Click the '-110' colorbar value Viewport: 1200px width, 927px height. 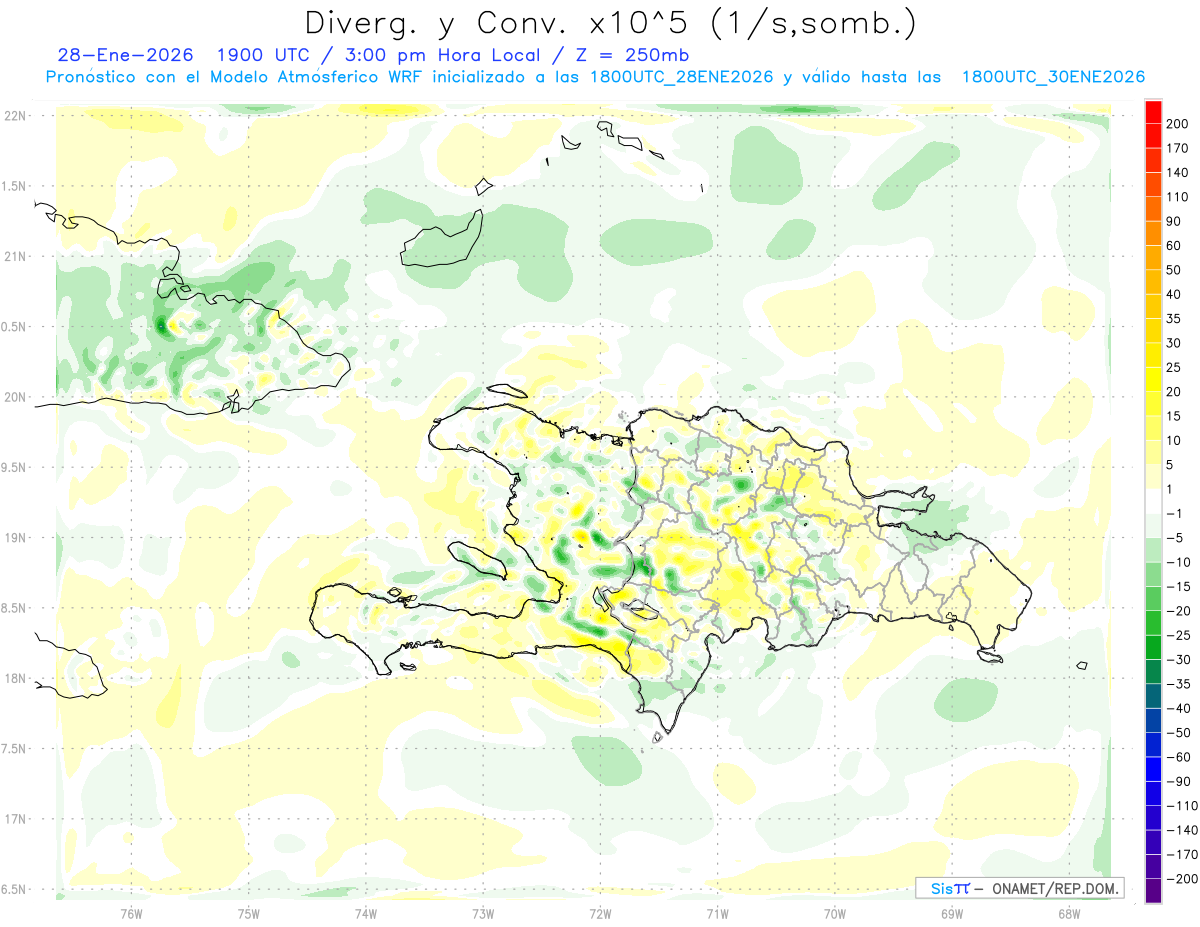point(1182,805)
